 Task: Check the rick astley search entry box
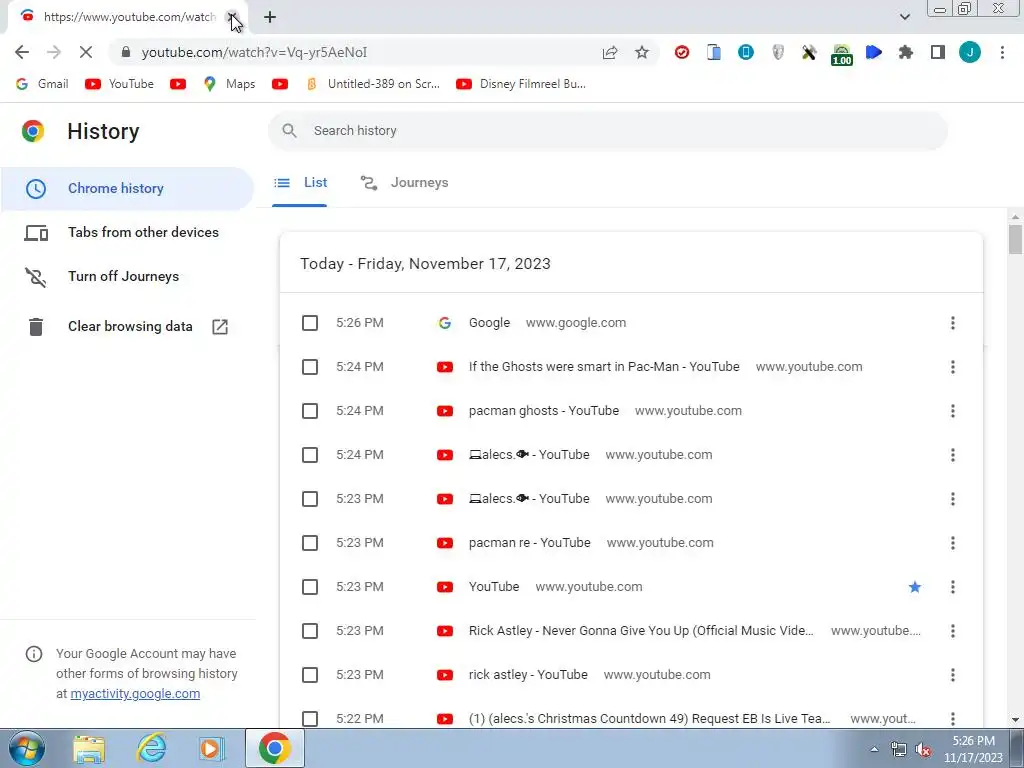tap(310, 675)
